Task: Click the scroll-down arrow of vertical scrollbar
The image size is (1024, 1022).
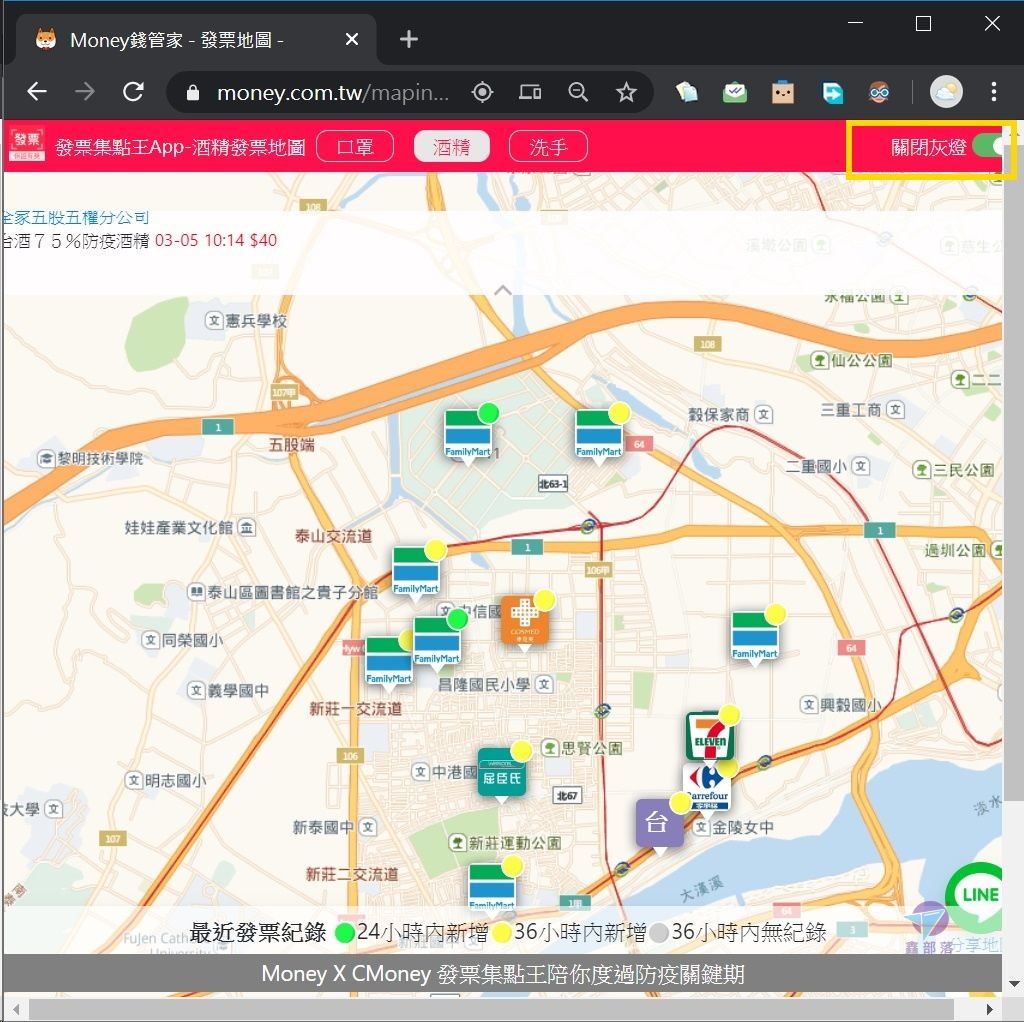Action: 1014,983
